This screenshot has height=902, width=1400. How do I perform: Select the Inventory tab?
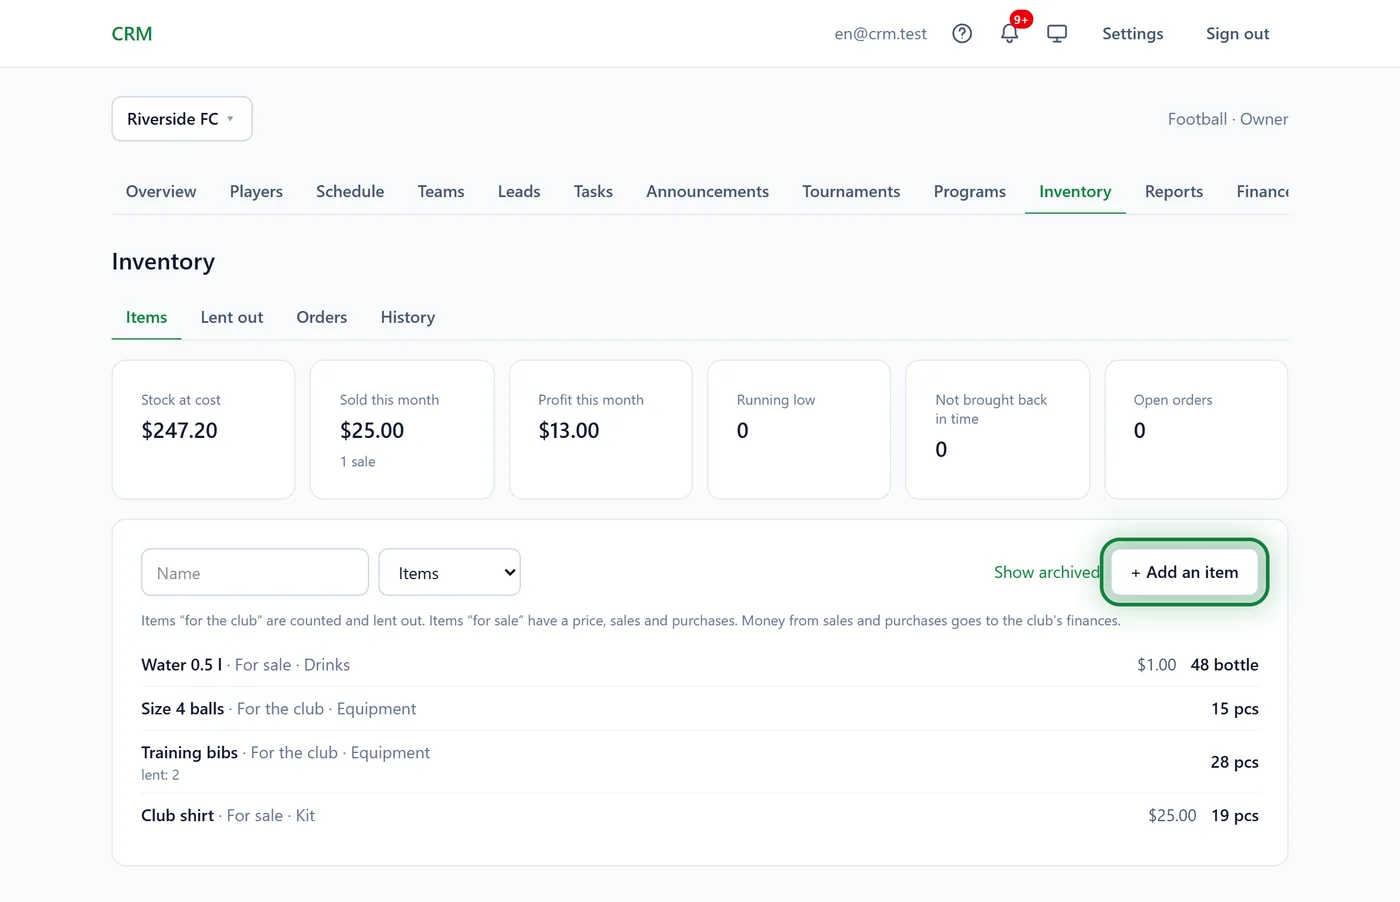click(x=1075, y=191)
